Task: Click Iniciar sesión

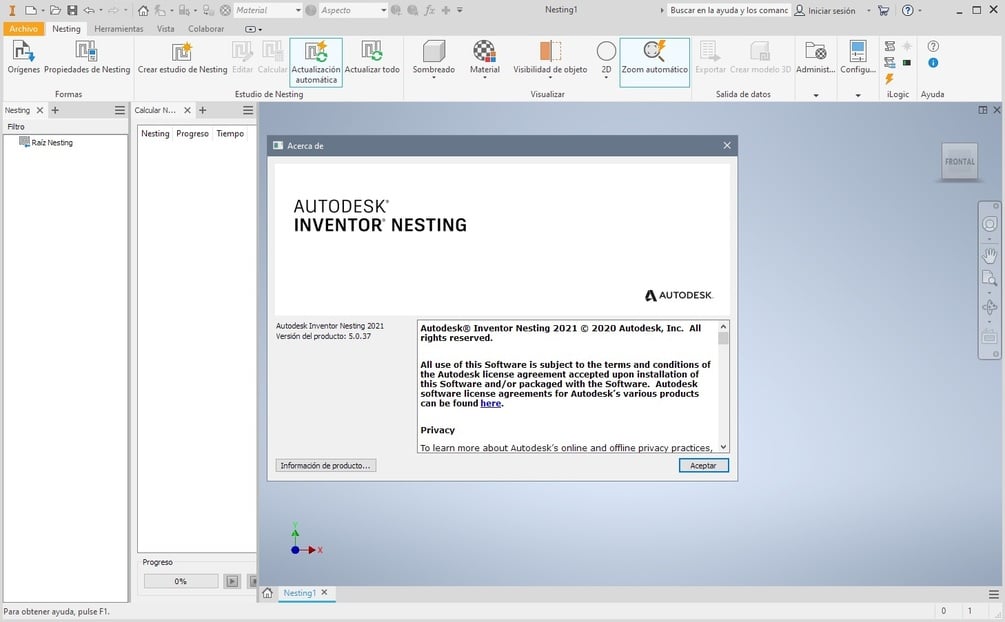Action: (x=825, y=10)
